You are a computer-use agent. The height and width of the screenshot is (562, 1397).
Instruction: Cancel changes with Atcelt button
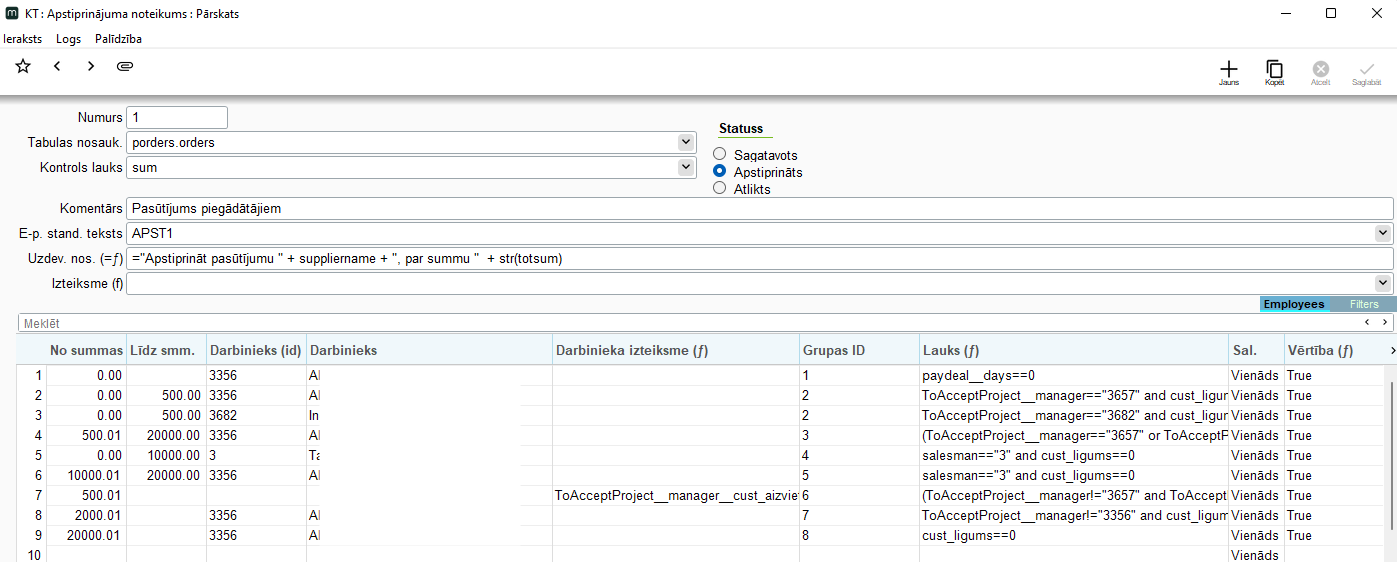coord(1321,72)
